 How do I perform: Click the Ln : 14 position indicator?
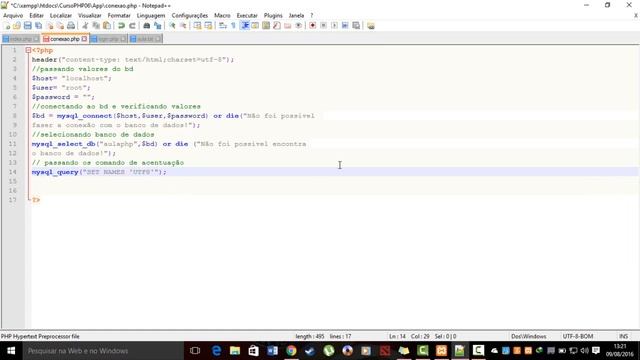pos(397,336)
